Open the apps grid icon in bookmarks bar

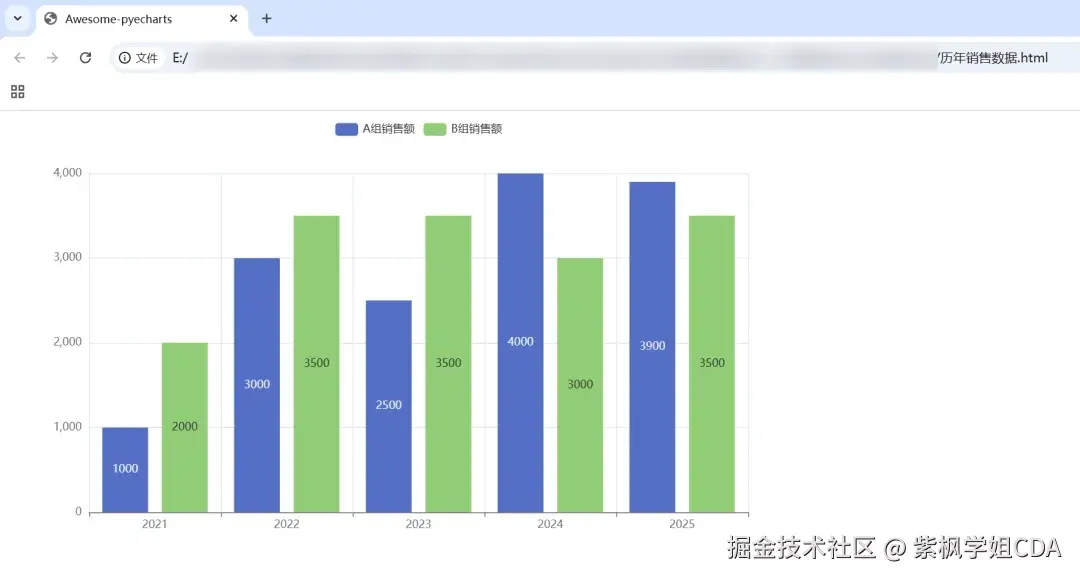point(18,92)
